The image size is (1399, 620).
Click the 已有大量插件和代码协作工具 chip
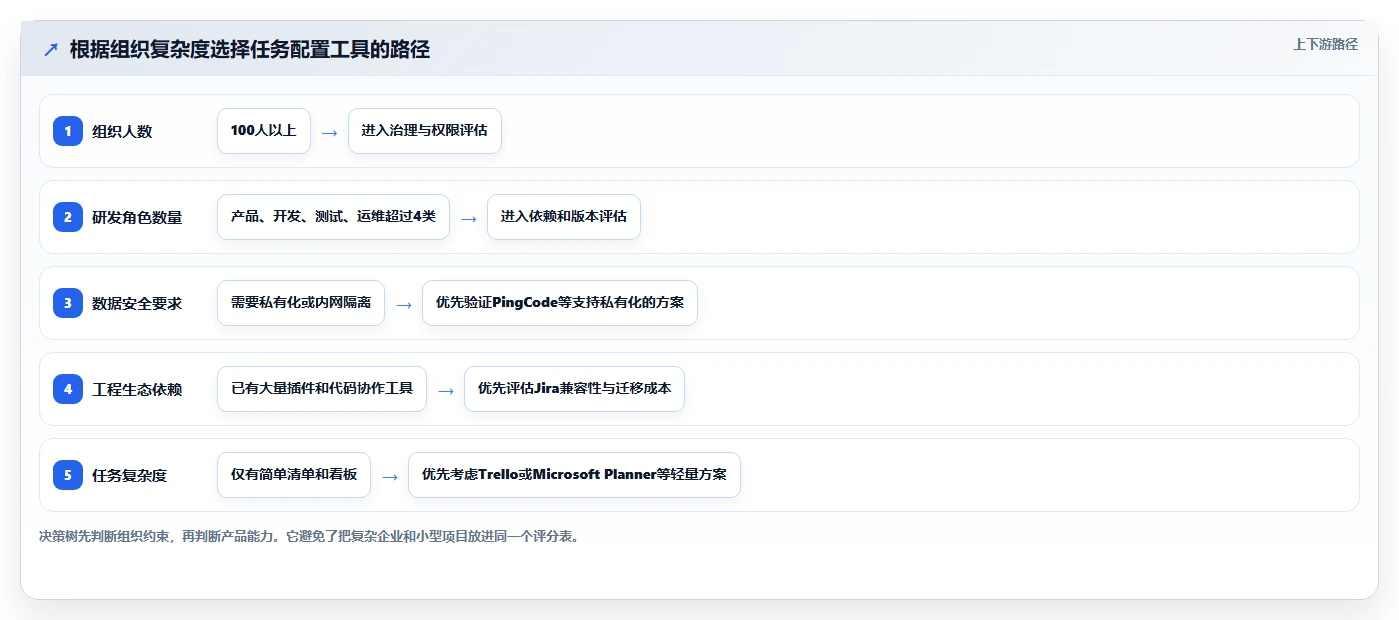pos(322,389)
